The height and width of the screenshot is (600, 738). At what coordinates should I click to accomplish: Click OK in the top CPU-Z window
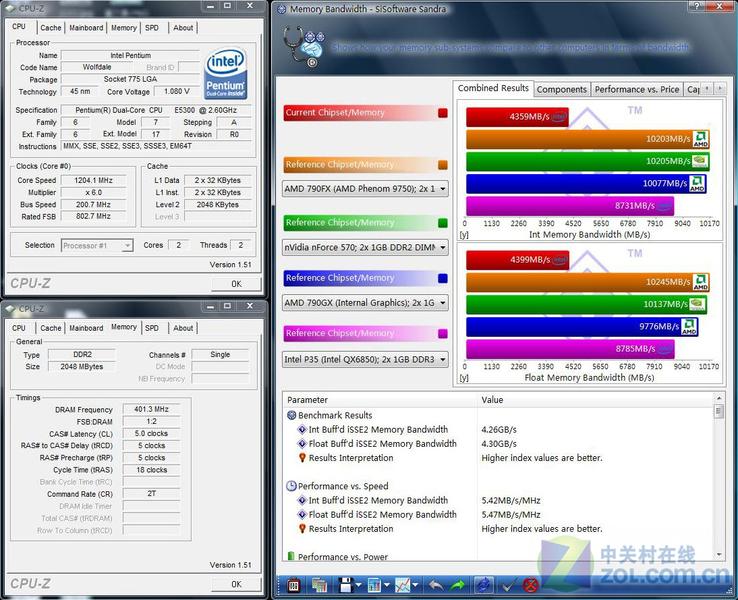[236, 284]
